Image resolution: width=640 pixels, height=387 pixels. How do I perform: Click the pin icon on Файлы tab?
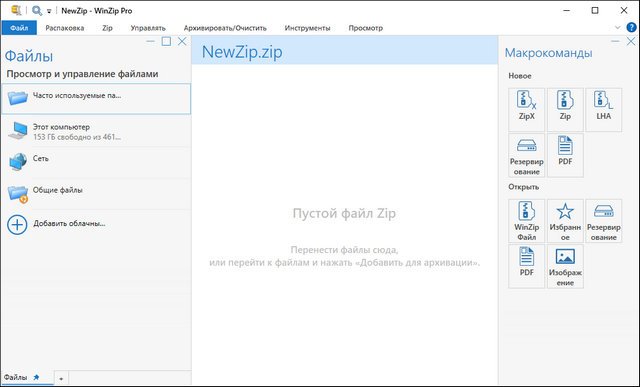(x=36, y=378)
